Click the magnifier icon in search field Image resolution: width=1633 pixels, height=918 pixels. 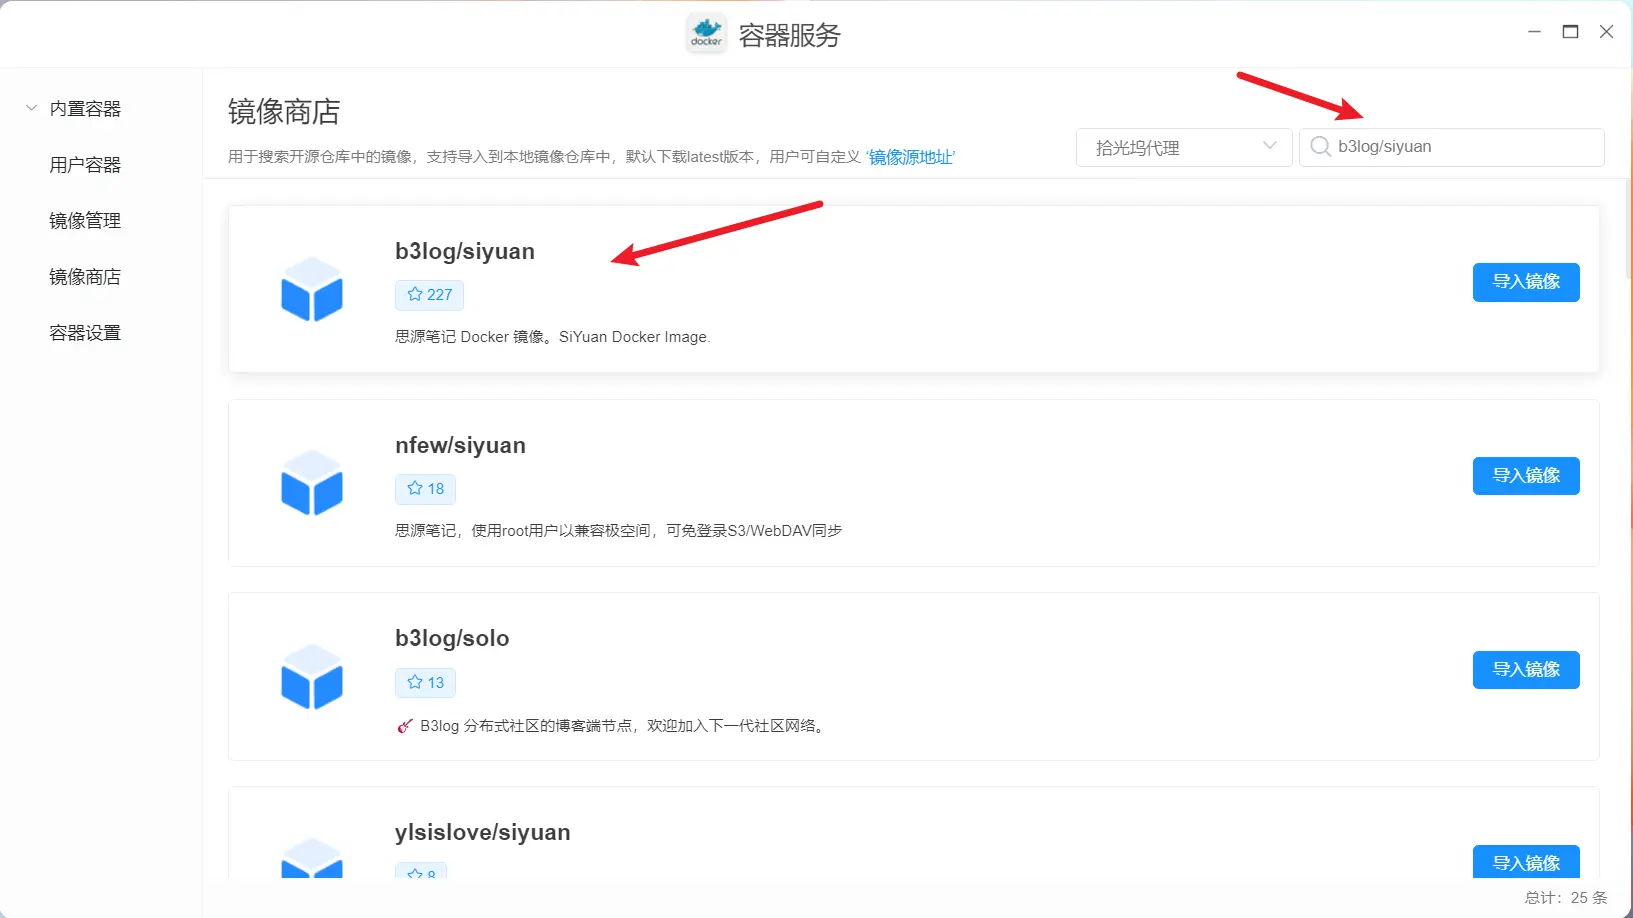click(x=1320, y=147)
